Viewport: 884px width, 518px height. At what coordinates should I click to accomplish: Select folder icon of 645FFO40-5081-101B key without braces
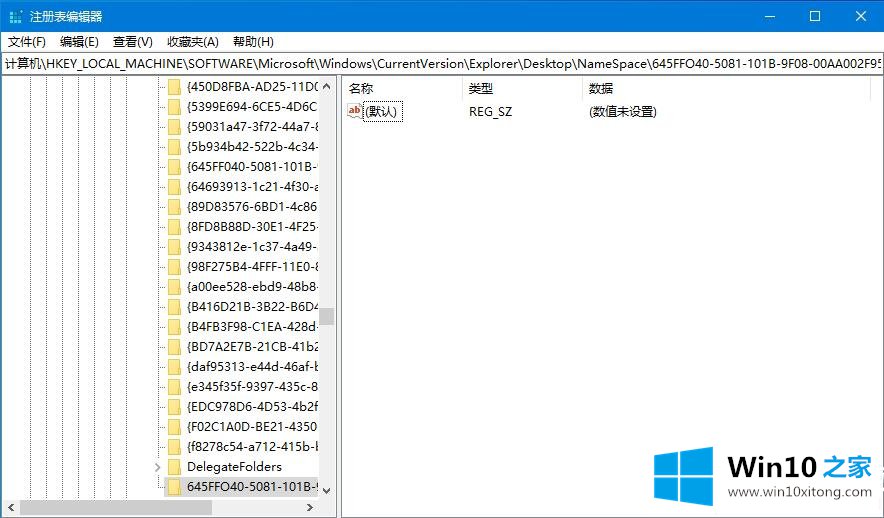coord(174,486)
